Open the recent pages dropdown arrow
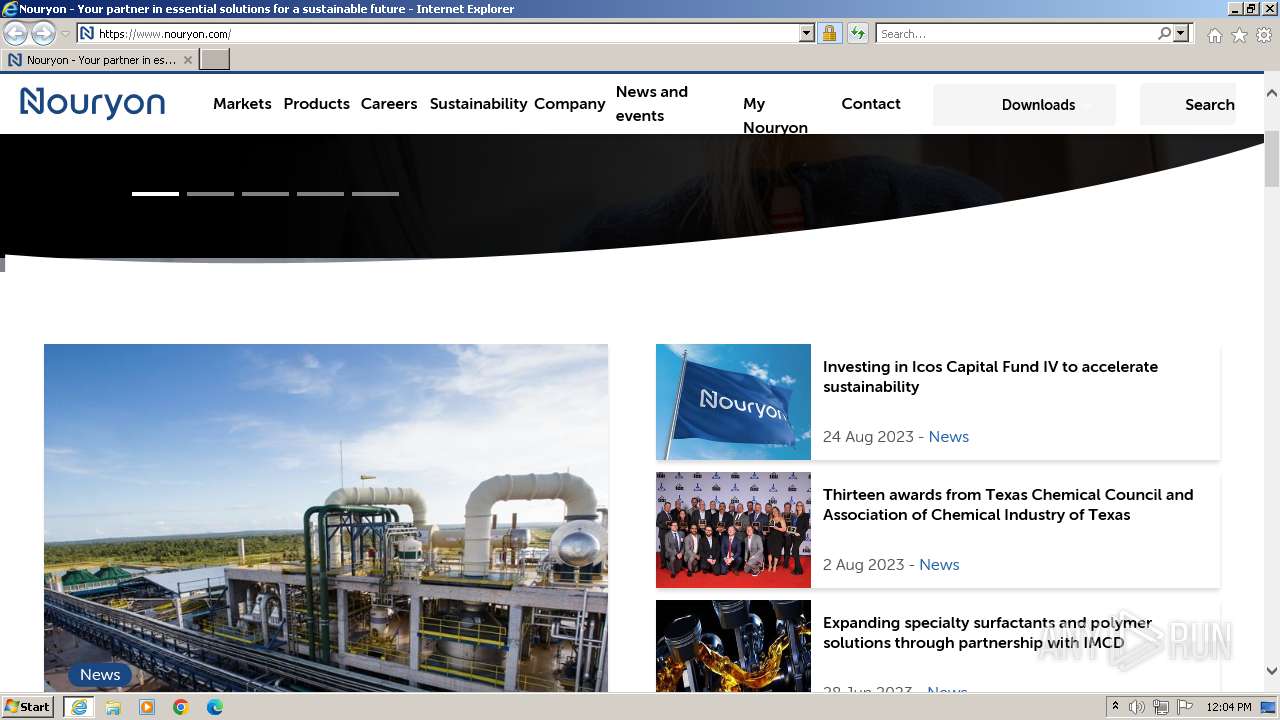The image size is (1280, 720). click(65, 34)
